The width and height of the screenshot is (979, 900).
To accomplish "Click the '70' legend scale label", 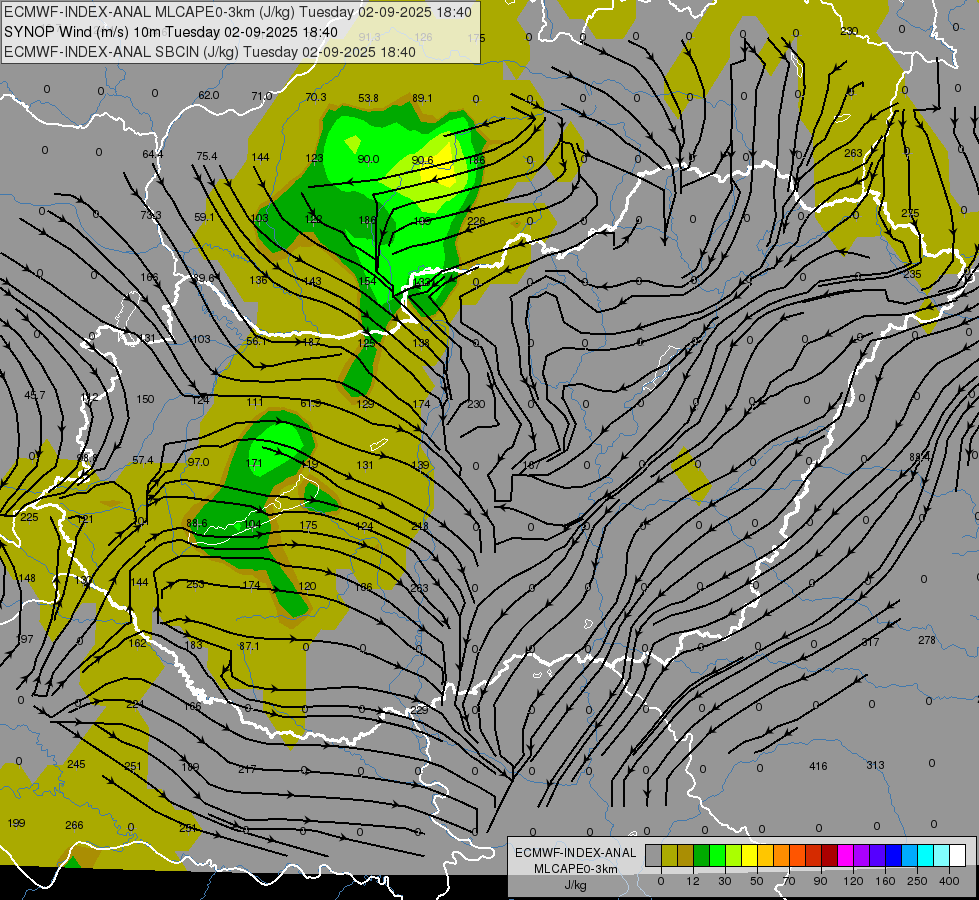I will pyautogui.click(x=789, y=881).
